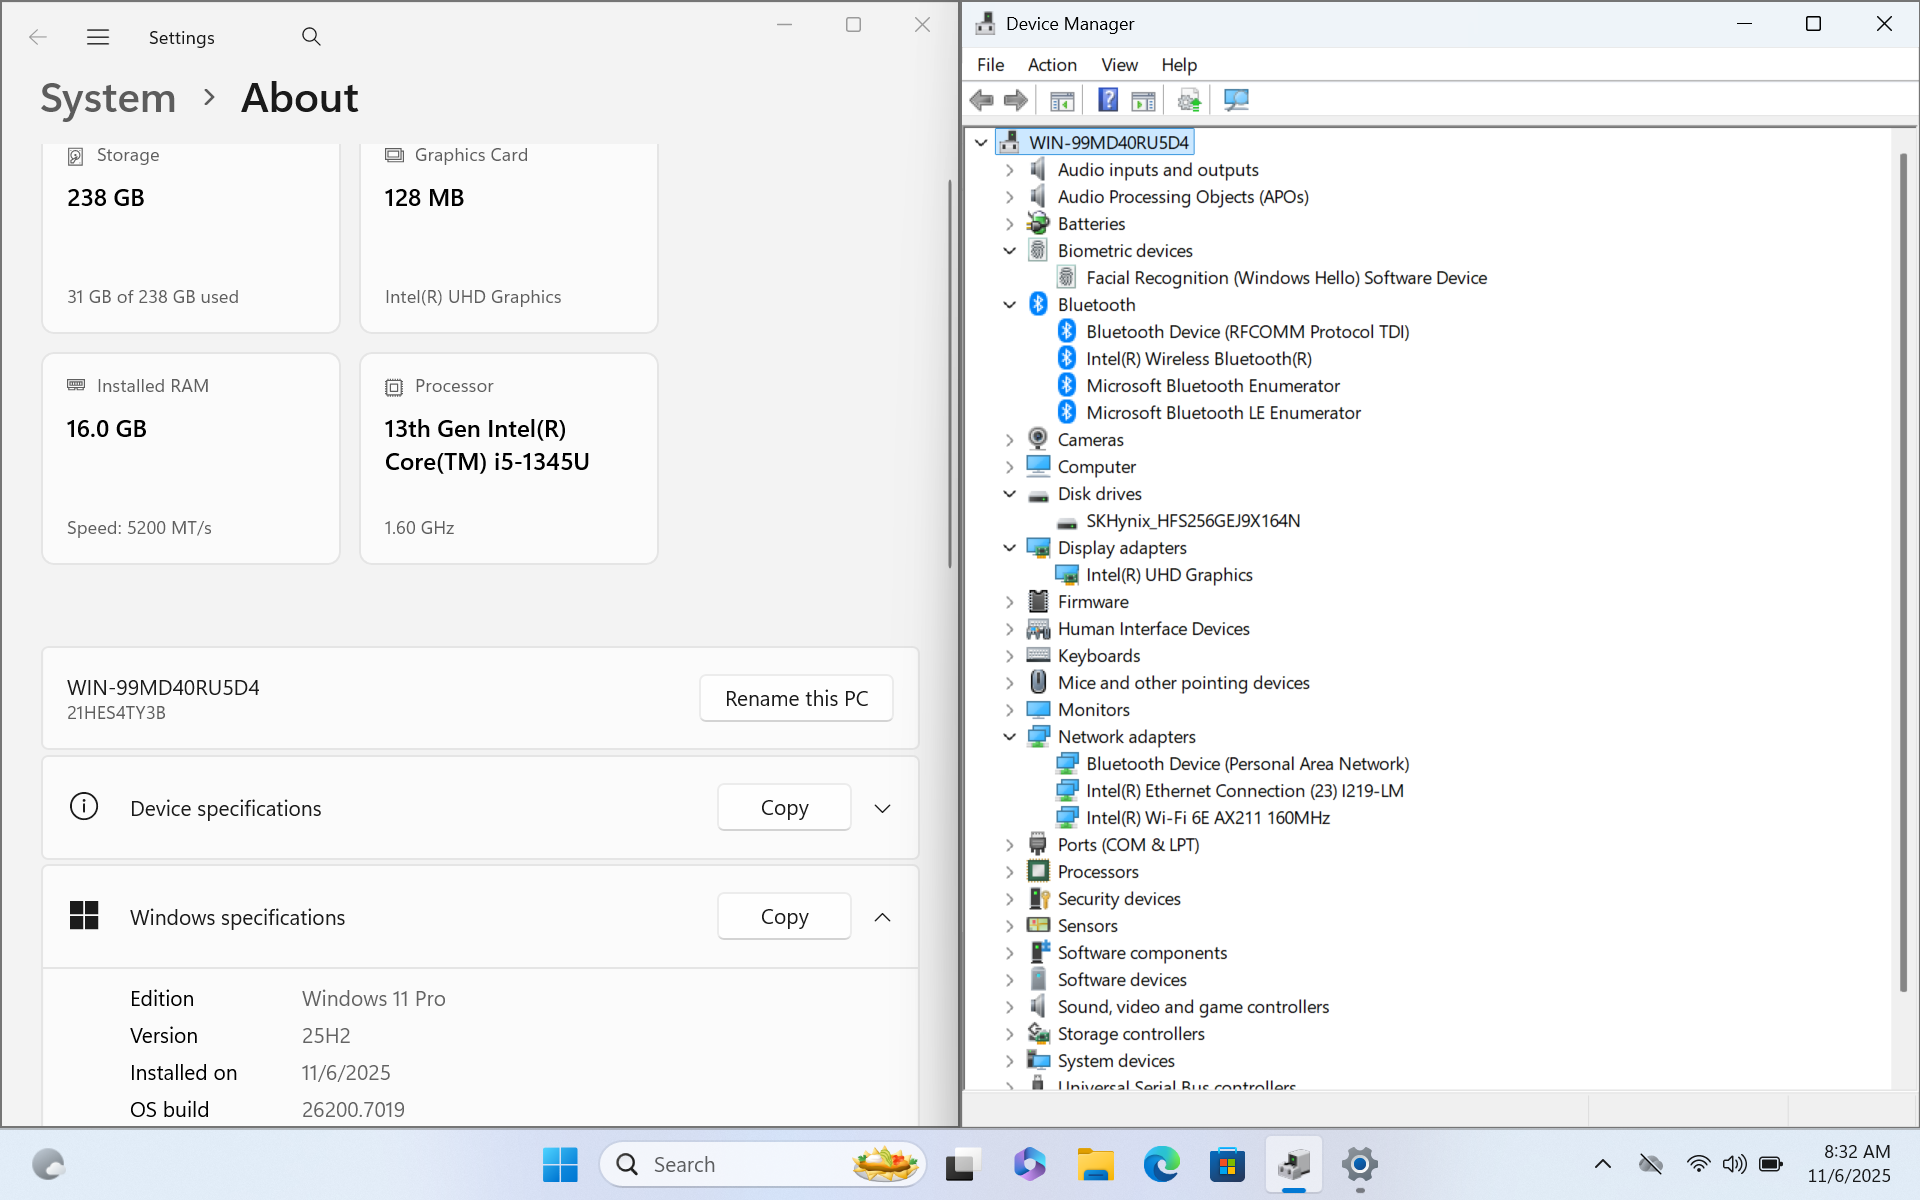Open the Settings hamburger navigation menu

(x=98, y=37)
